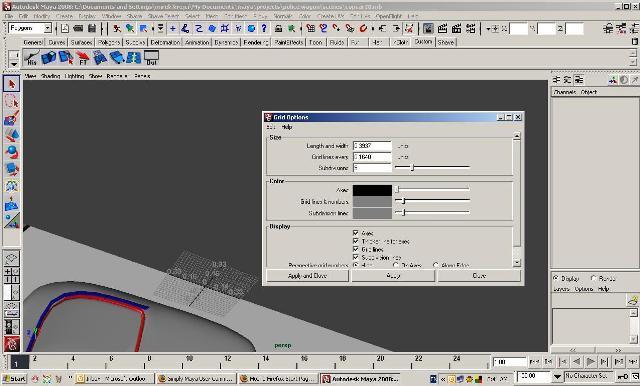The height and width of the screenshot is (386, 640).
Task: Click the Length and width input field
Action: [x=372, y=146]
